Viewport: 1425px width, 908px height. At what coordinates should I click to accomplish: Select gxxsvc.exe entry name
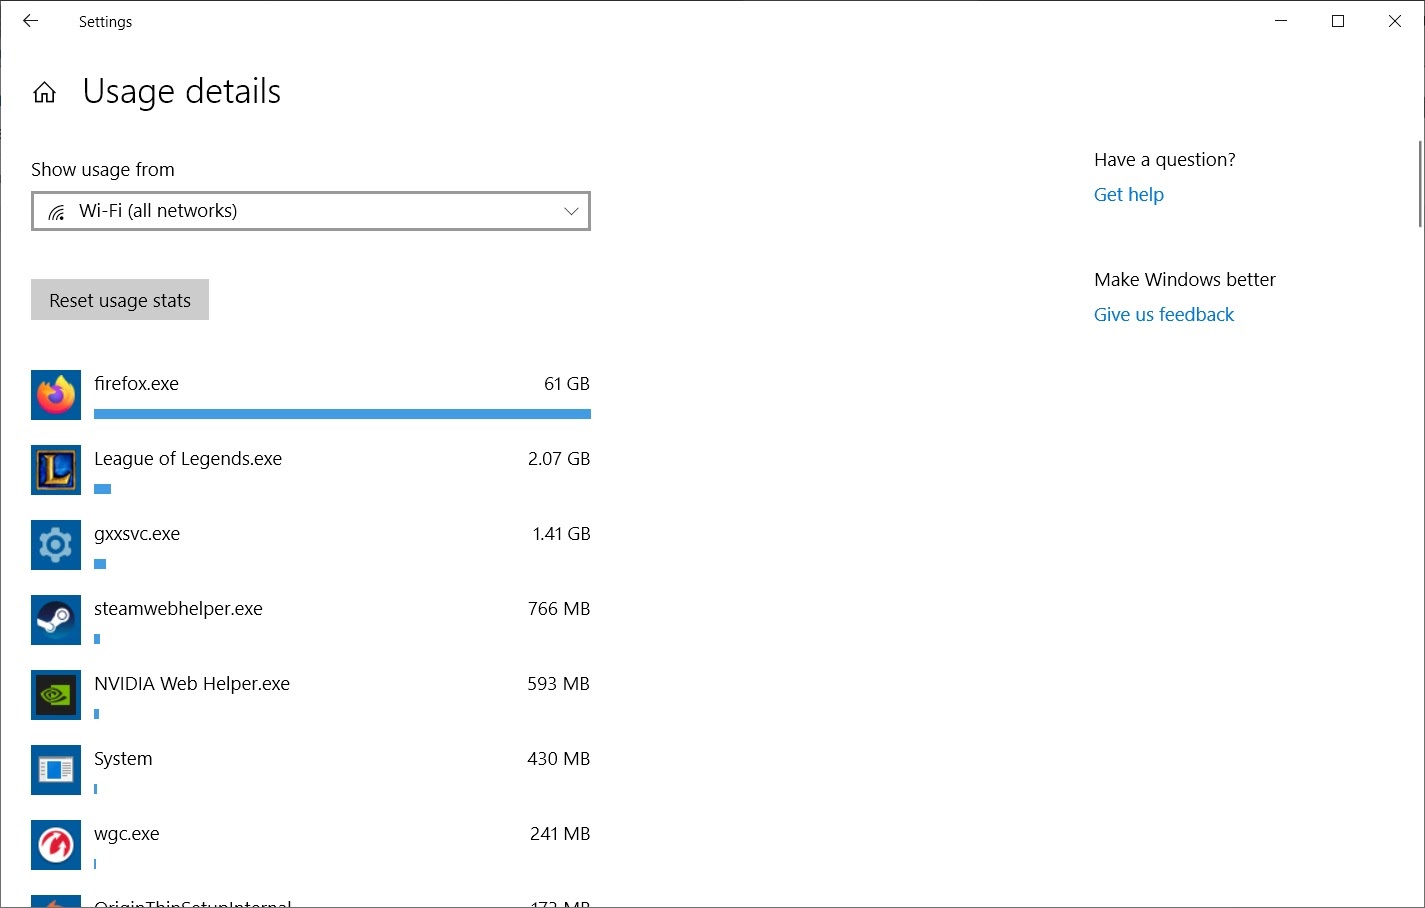(137, 534)
